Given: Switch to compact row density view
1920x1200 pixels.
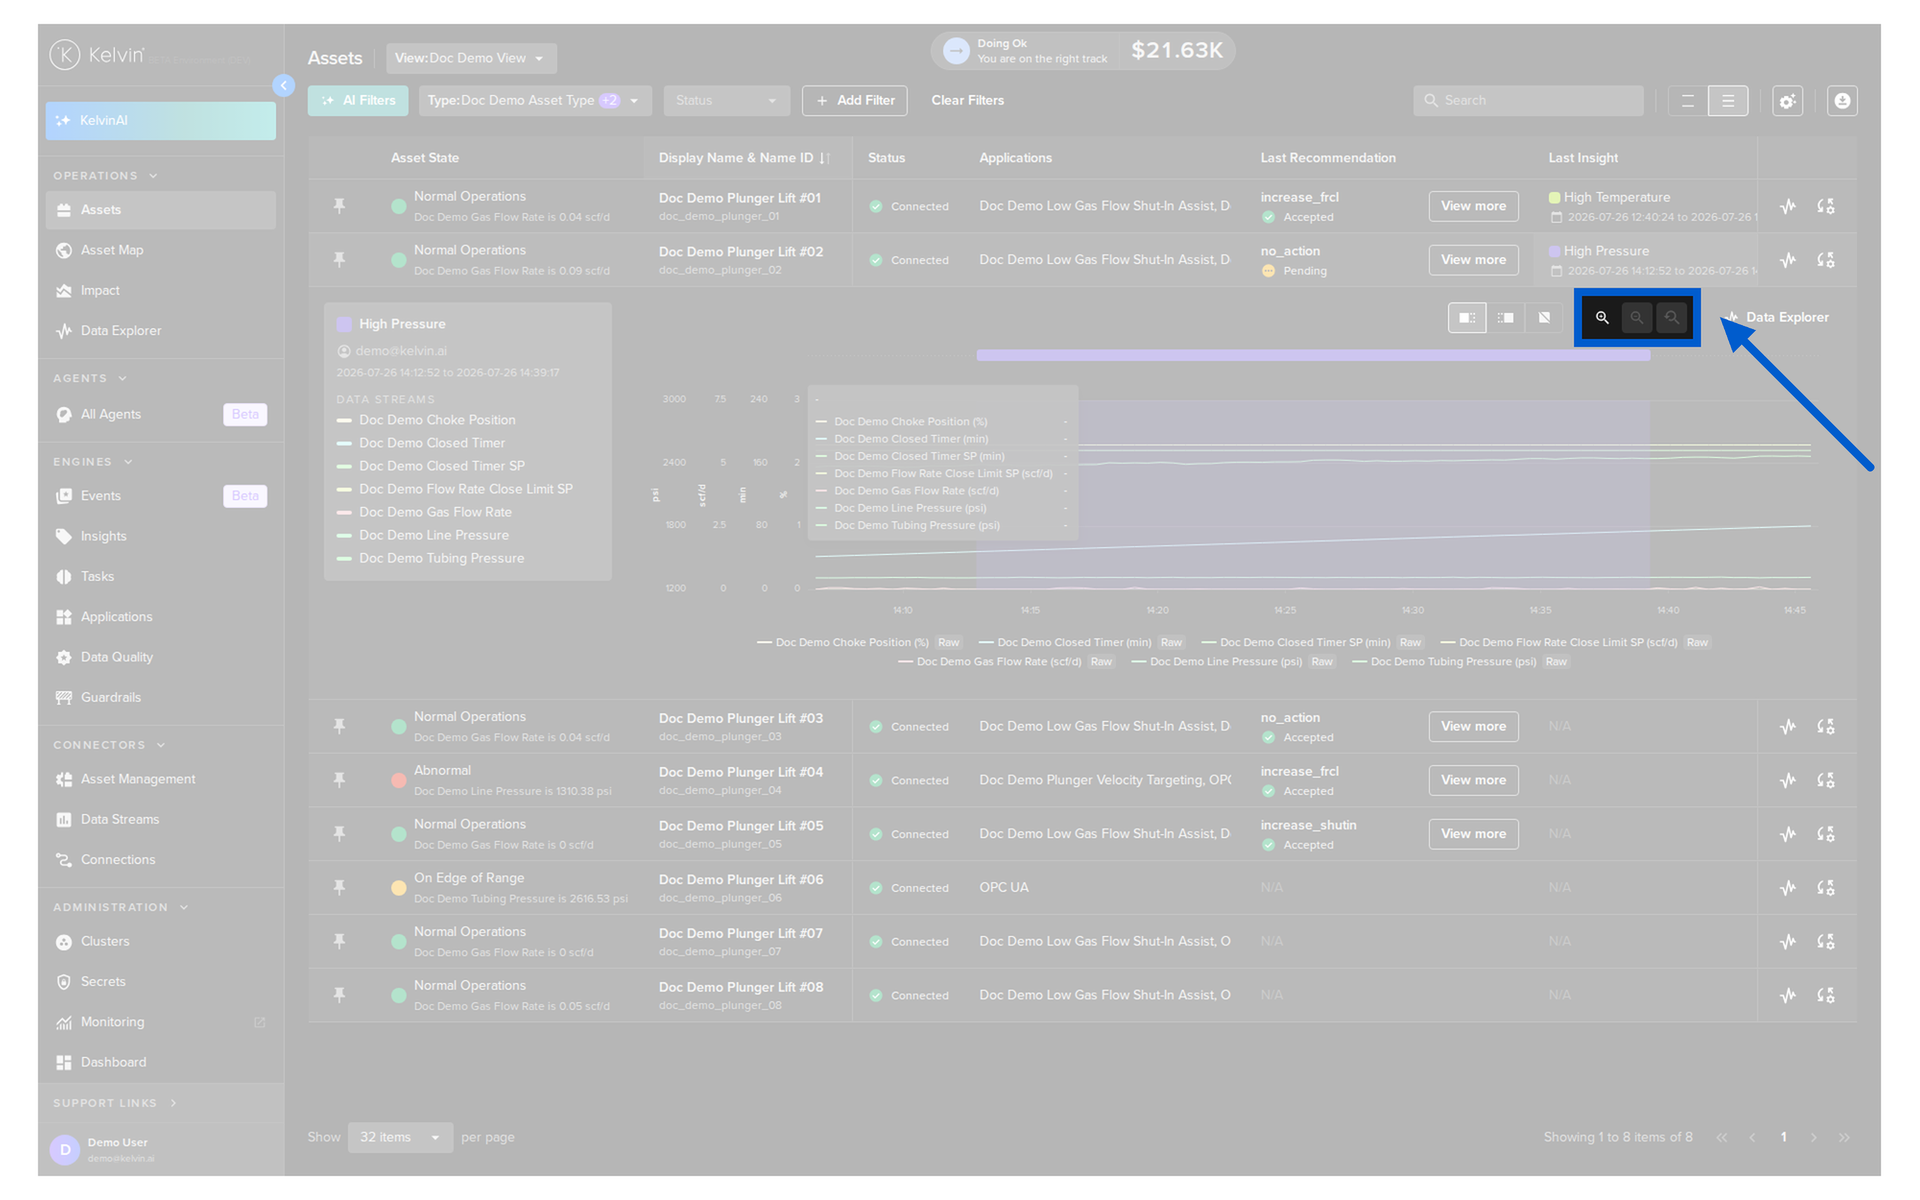Looking at the screenshot, I should (1688, 101).
